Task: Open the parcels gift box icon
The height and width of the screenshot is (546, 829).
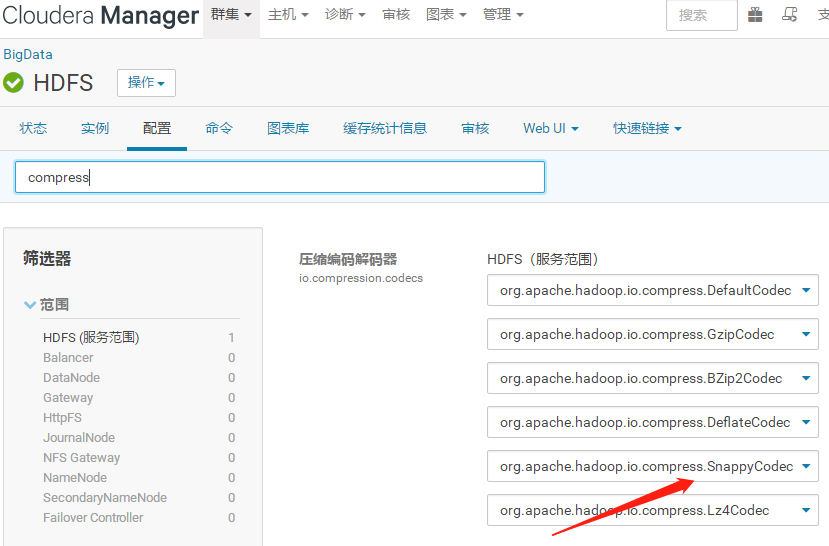Action: click(x=755, y=15)
